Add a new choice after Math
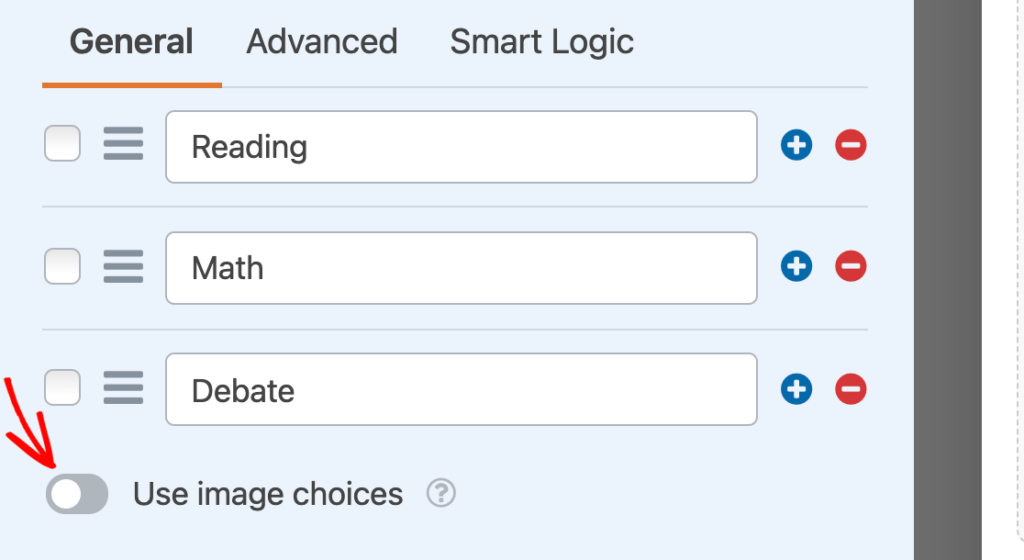The image size is (1024, 560). tap(796, 267)
